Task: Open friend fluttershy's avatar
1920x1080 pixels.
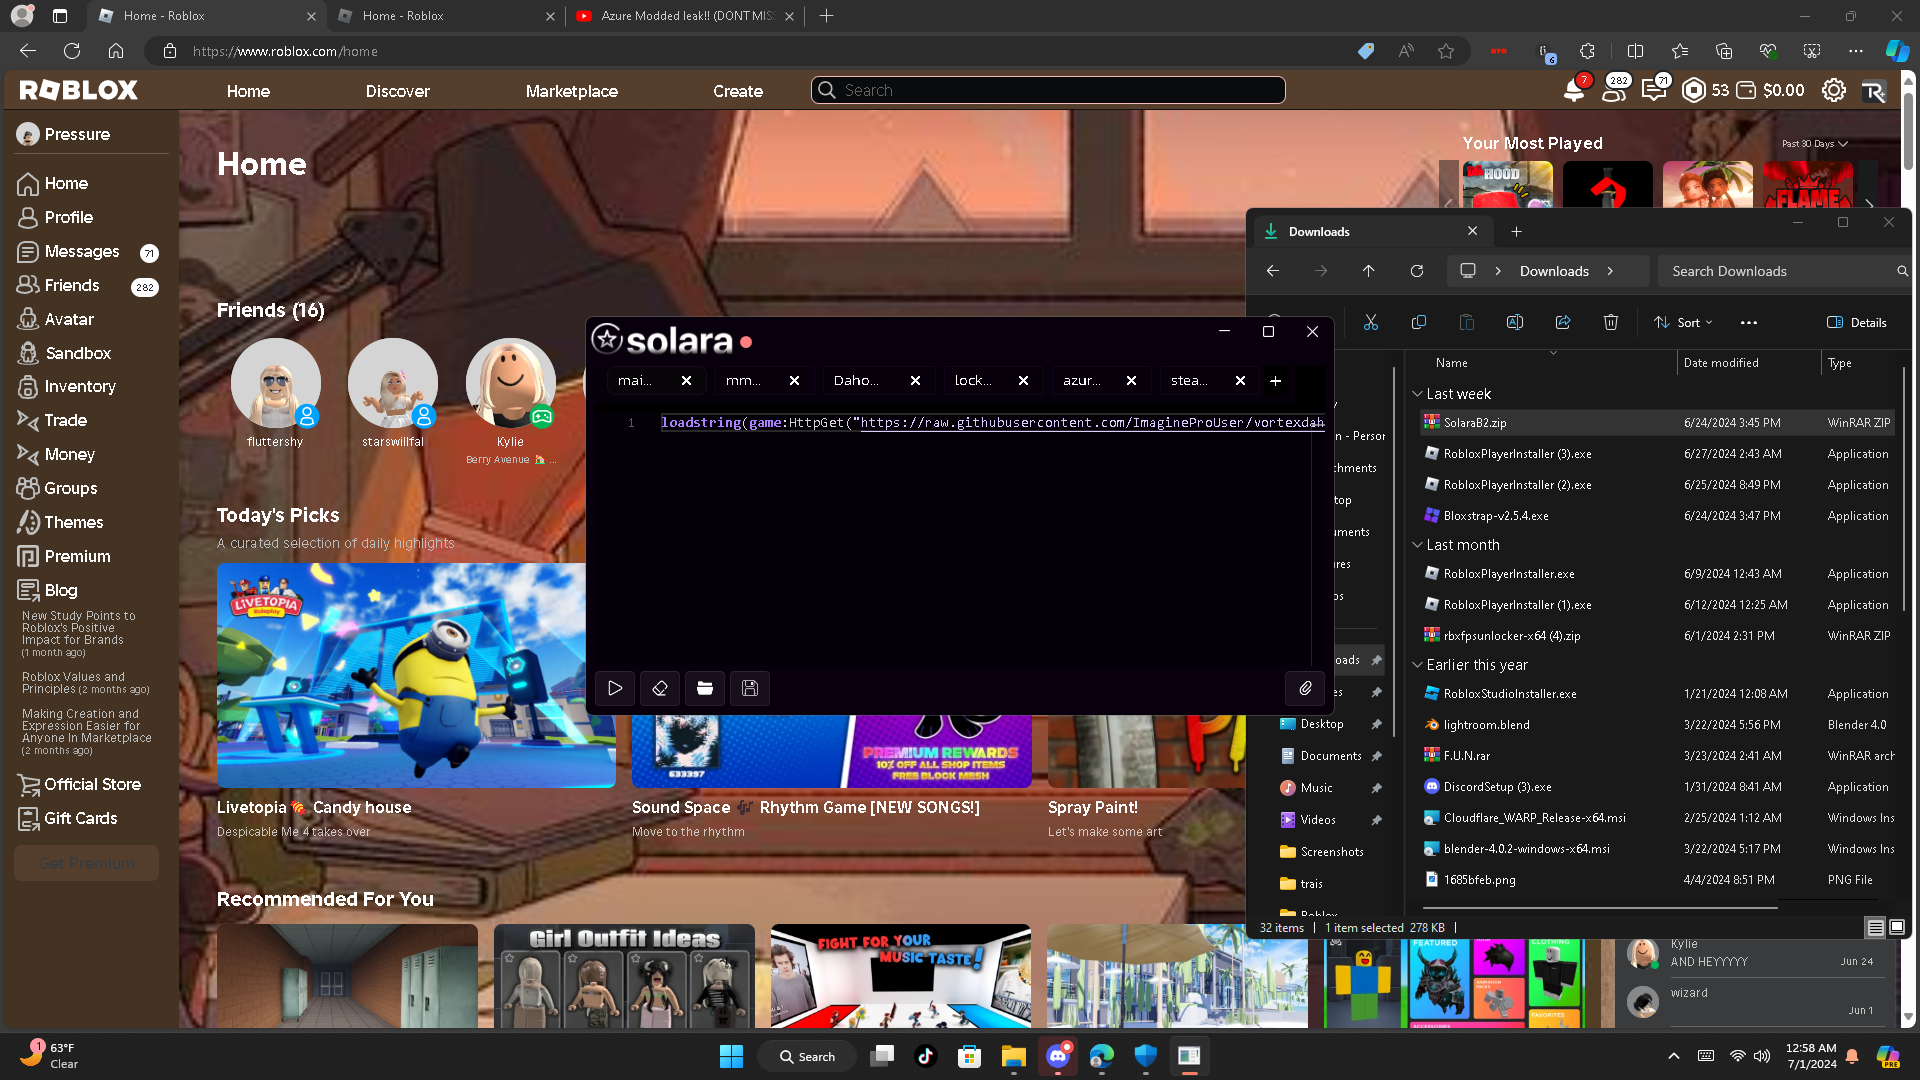Action: [275, 383]
